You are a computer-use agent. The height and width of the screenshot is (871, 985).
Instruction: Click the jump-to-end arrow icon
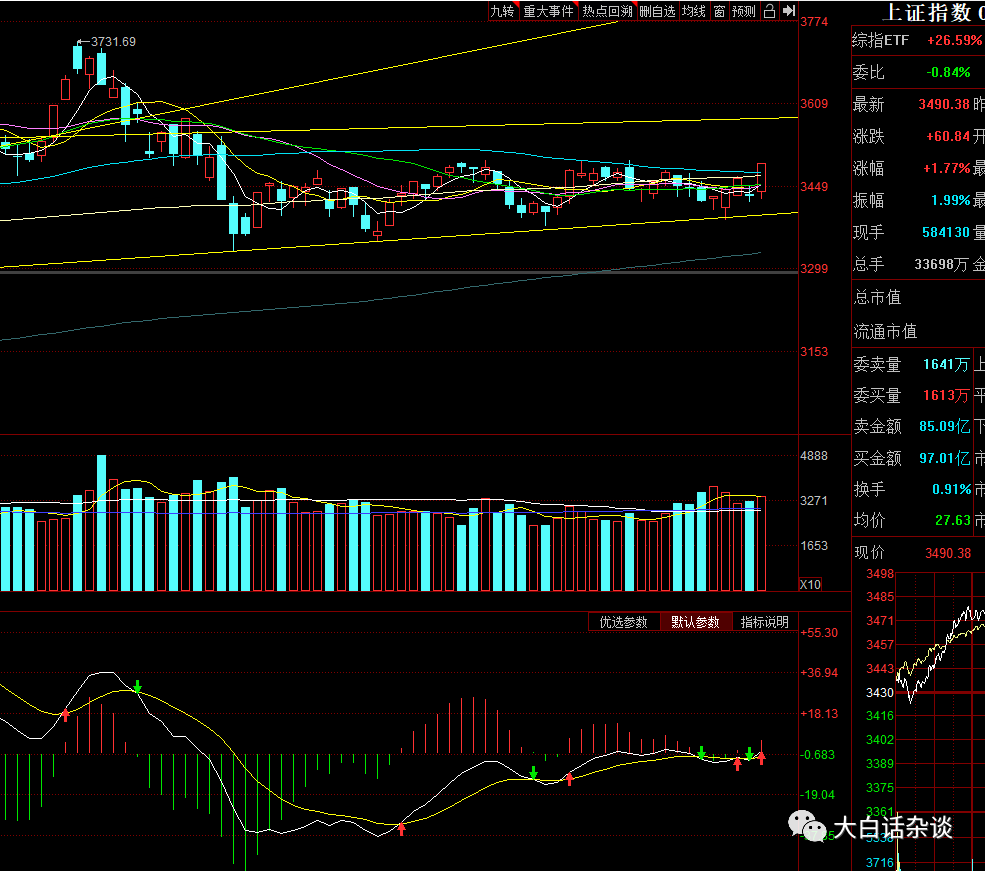pos(789,11)
